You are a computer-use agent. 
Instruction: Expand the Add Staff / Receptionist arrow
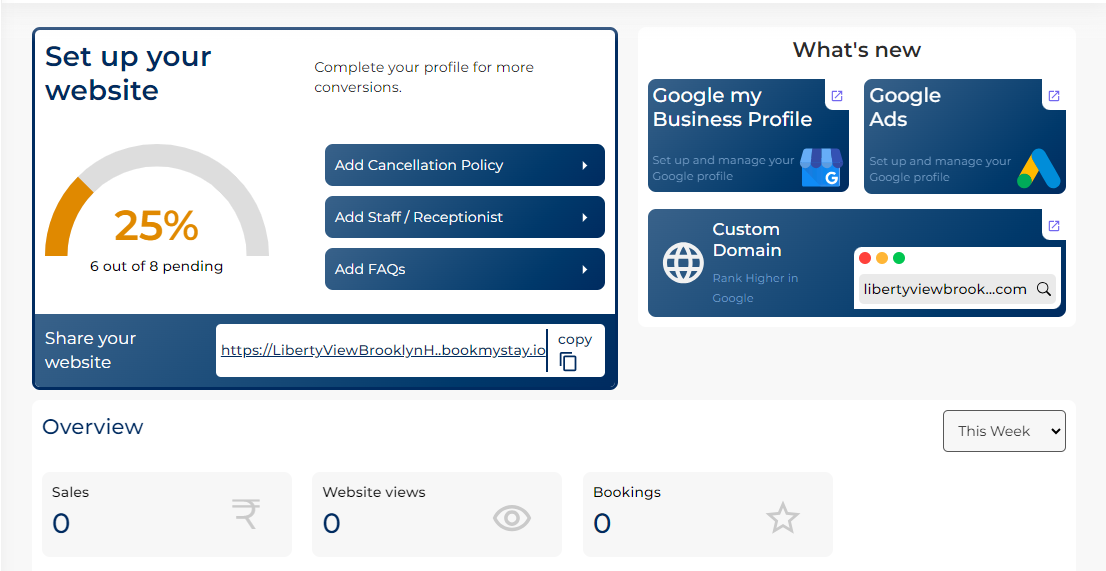(x=585, y=217)
